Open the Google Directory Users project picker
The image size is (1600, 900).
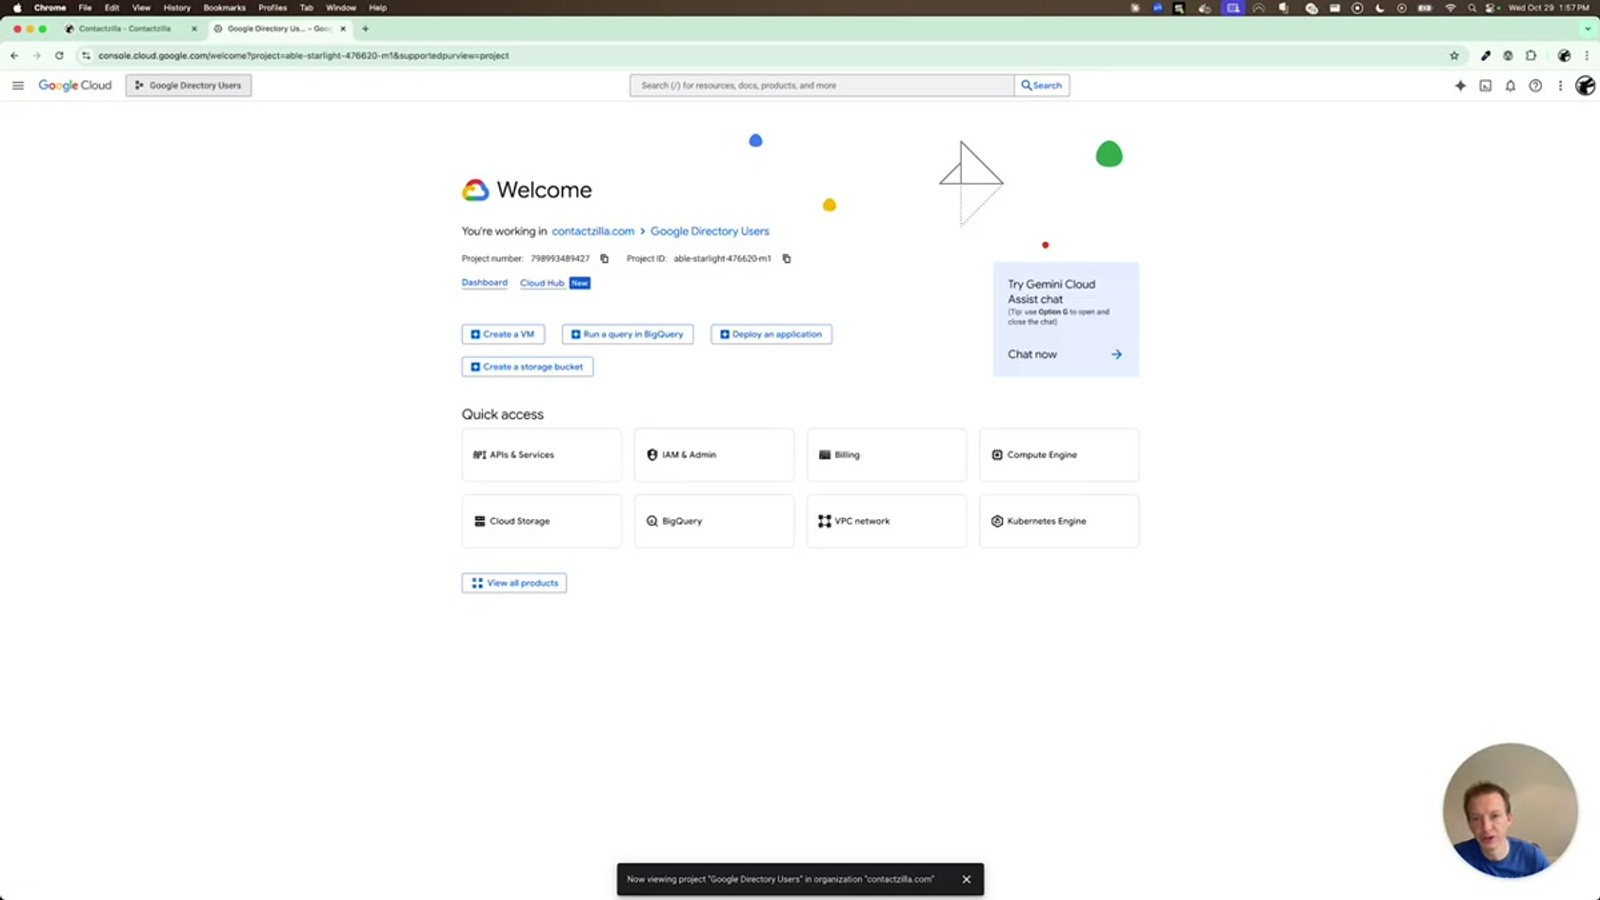(189, 86)
